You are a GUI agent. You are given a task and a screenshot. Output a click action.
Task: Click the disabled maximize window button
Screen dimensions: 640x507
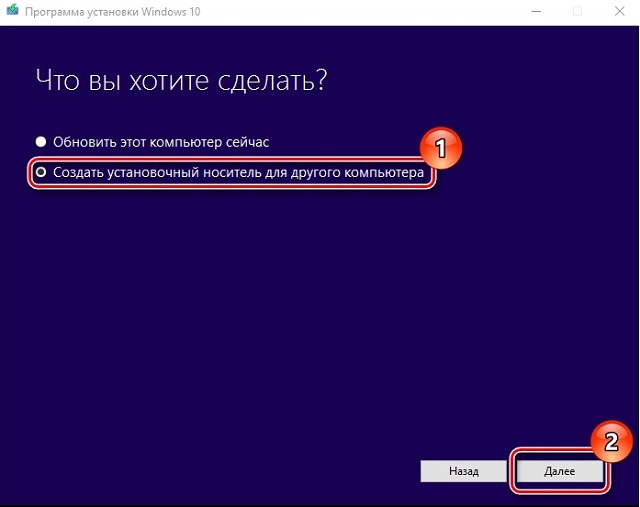[578, 11]
